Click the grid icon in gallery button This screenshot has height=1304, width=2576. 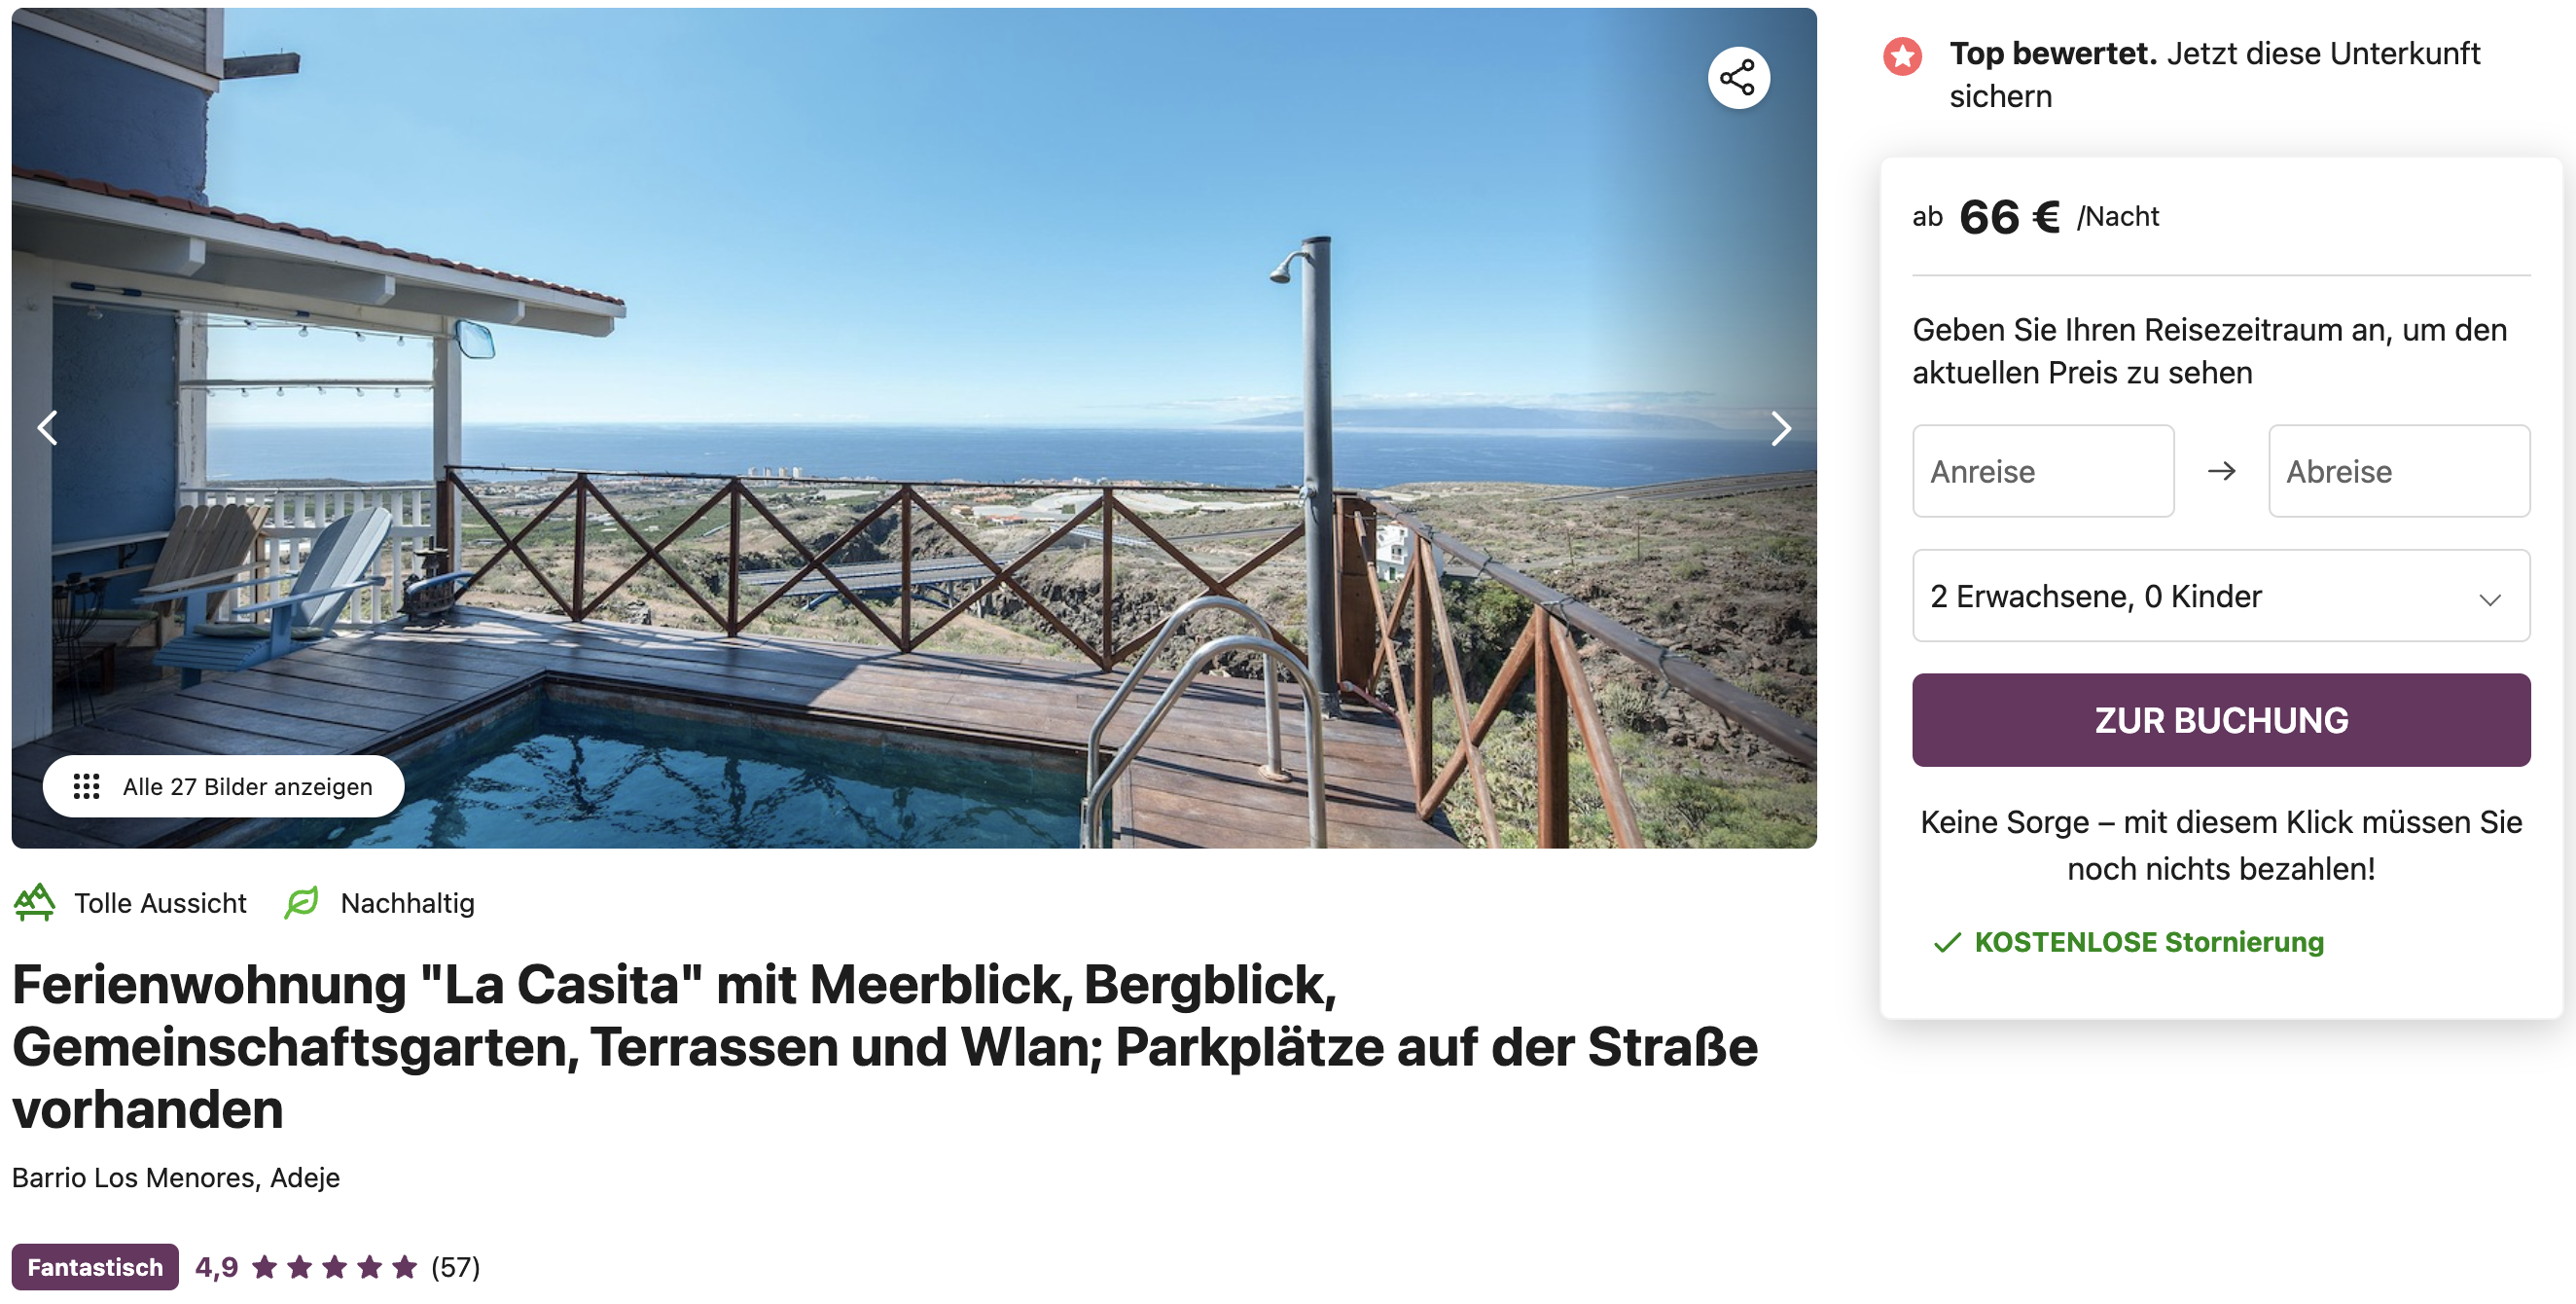point(87,787)
